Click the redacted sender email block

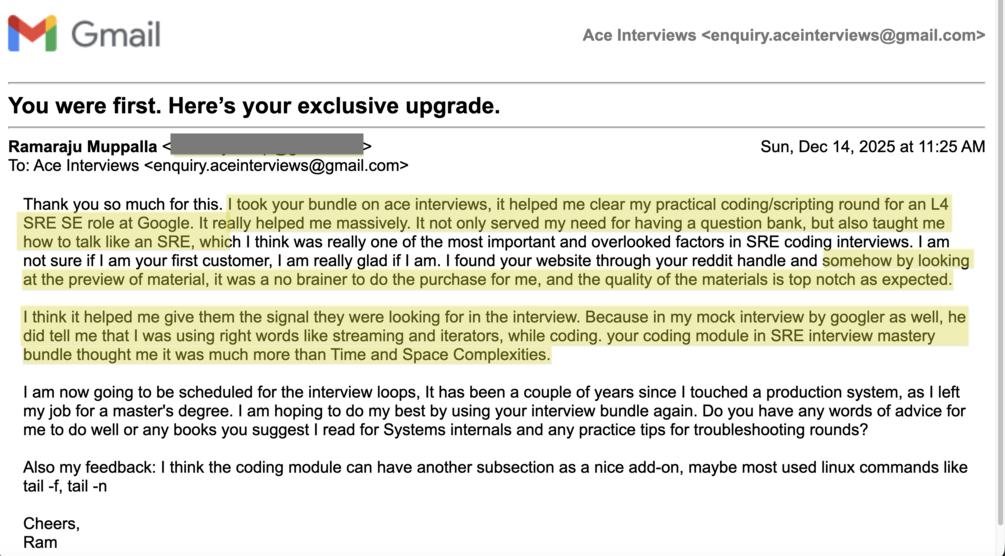coord(267,145)
